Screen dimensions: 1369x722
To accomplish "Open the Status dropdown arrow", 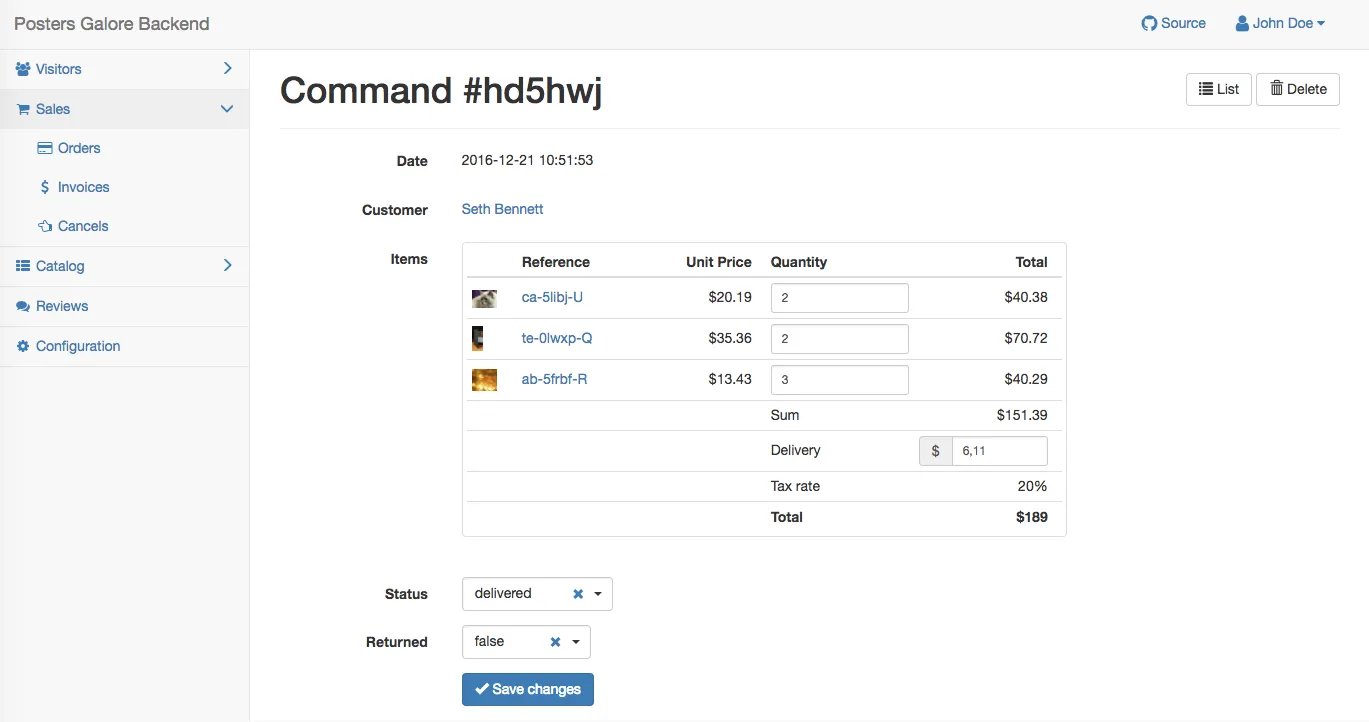I will pyautogui.click(x=598, y=594).
